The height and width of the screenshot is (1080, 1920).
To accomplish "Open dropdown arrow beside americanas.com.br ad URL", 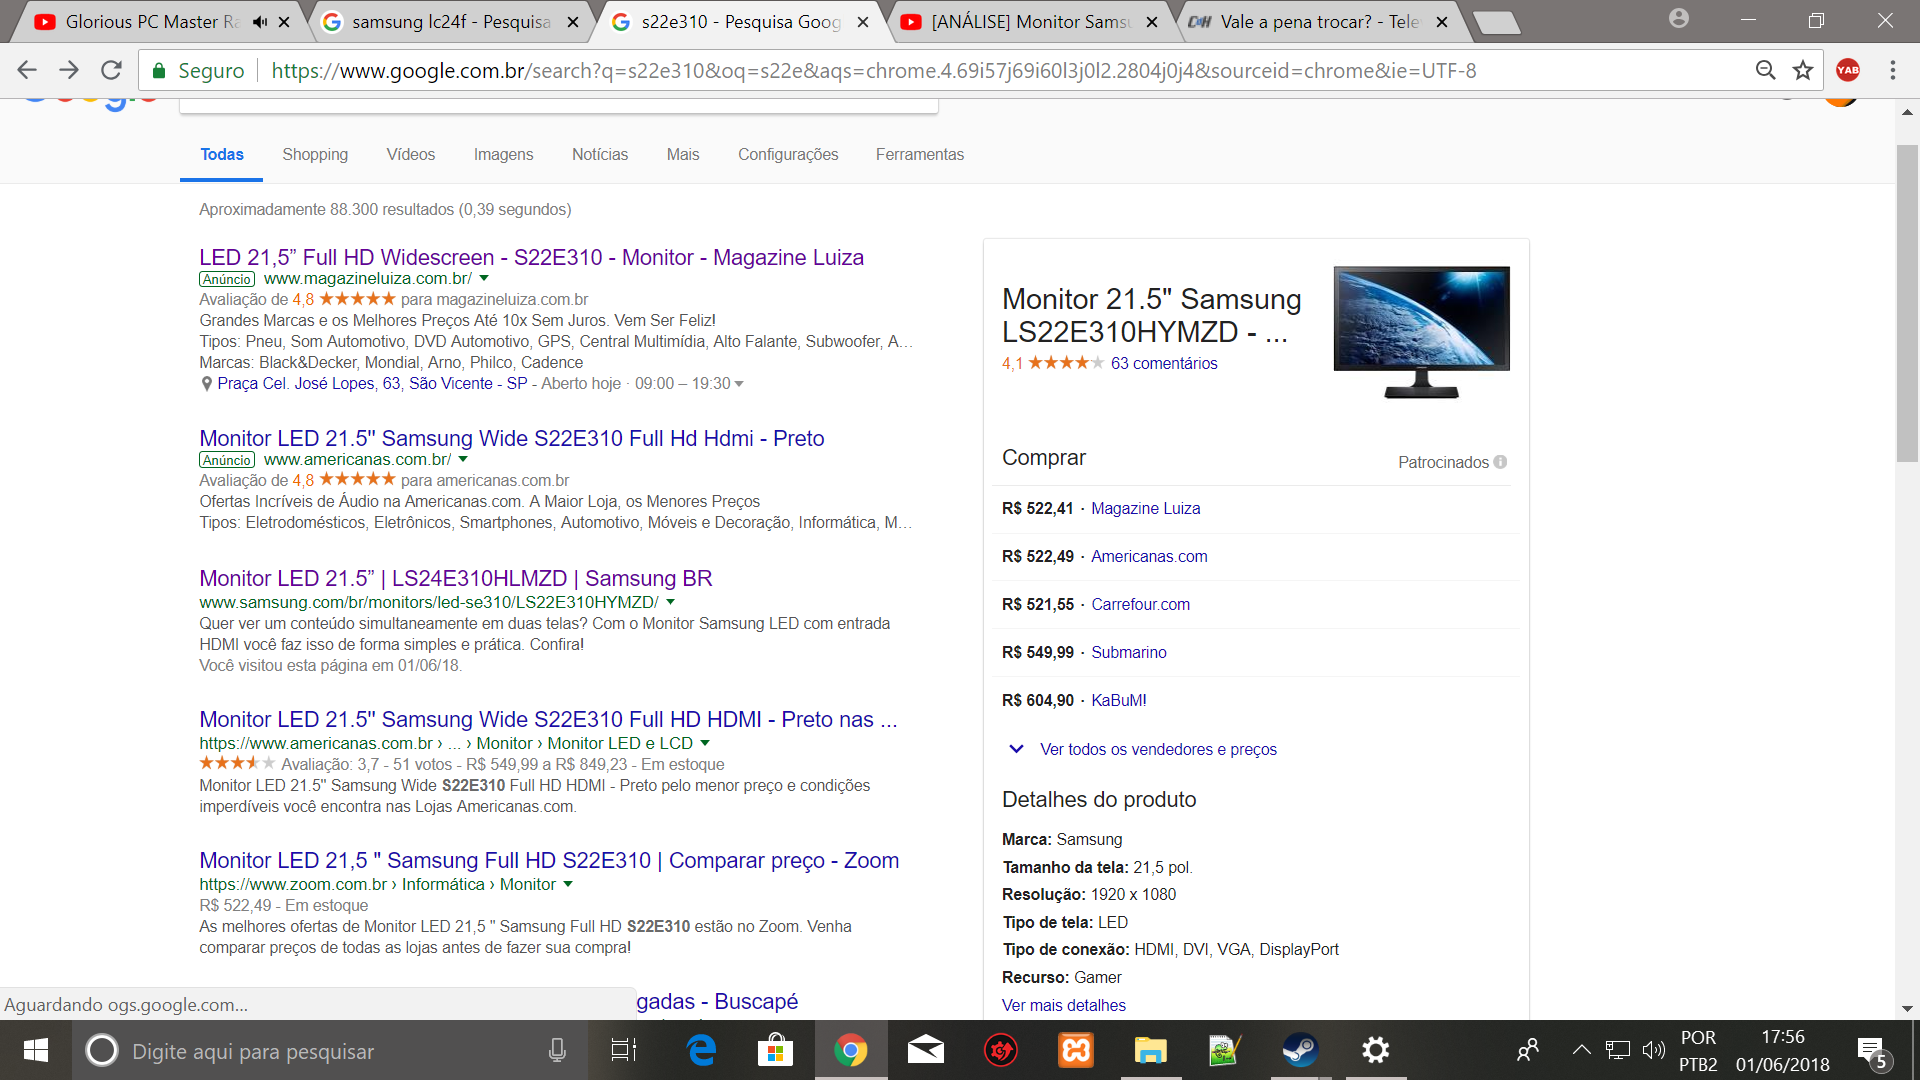I will point(463,459).
